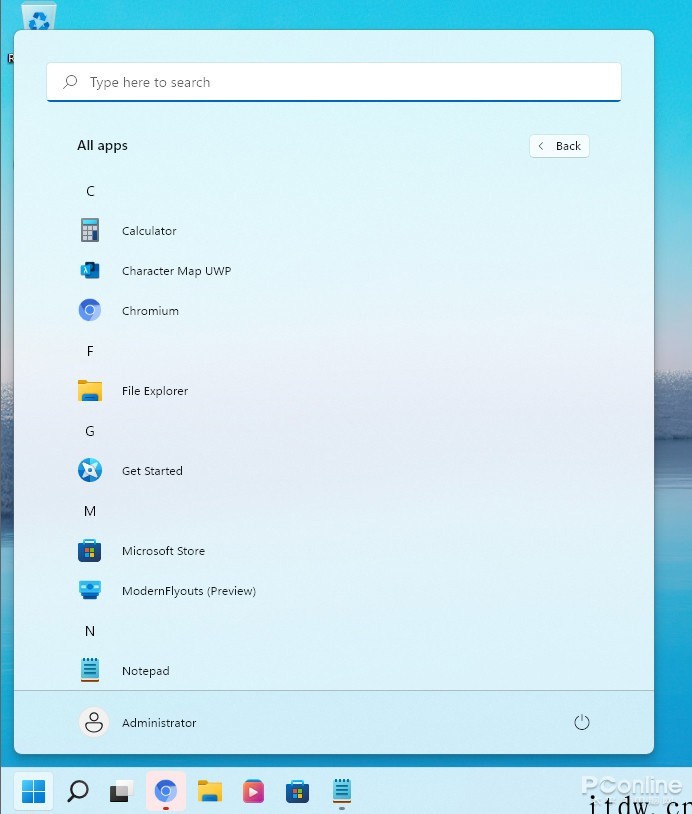The width and height of the screenshot is (692, 814).
Task: Select the File Explorer text label
Action: click(155, 391)
